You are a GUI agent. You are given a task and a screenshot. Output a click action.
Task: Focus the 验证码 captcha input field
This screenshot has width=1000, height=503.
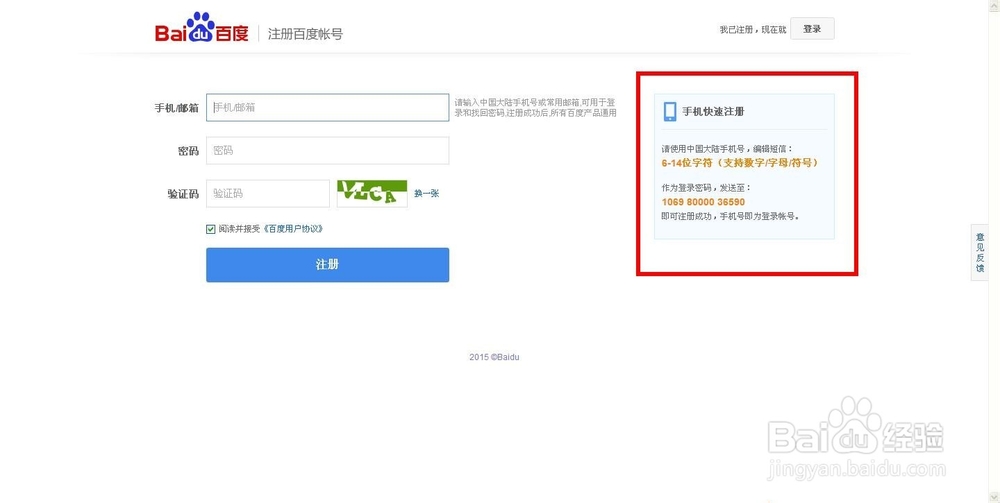pos(268,193)
